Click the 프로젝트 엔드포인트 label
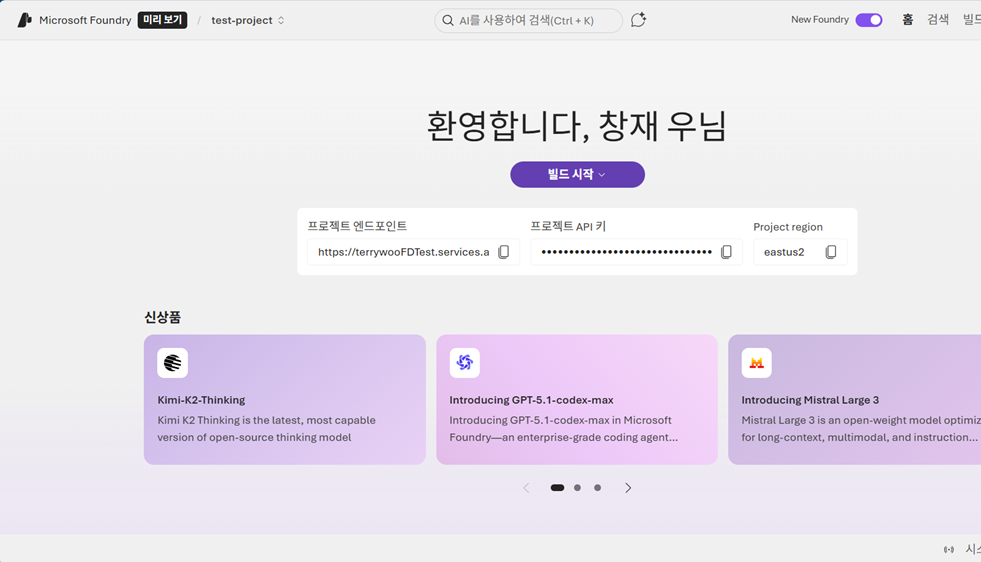The height and width of the screenshot is (562, 981). pos(357,226)
